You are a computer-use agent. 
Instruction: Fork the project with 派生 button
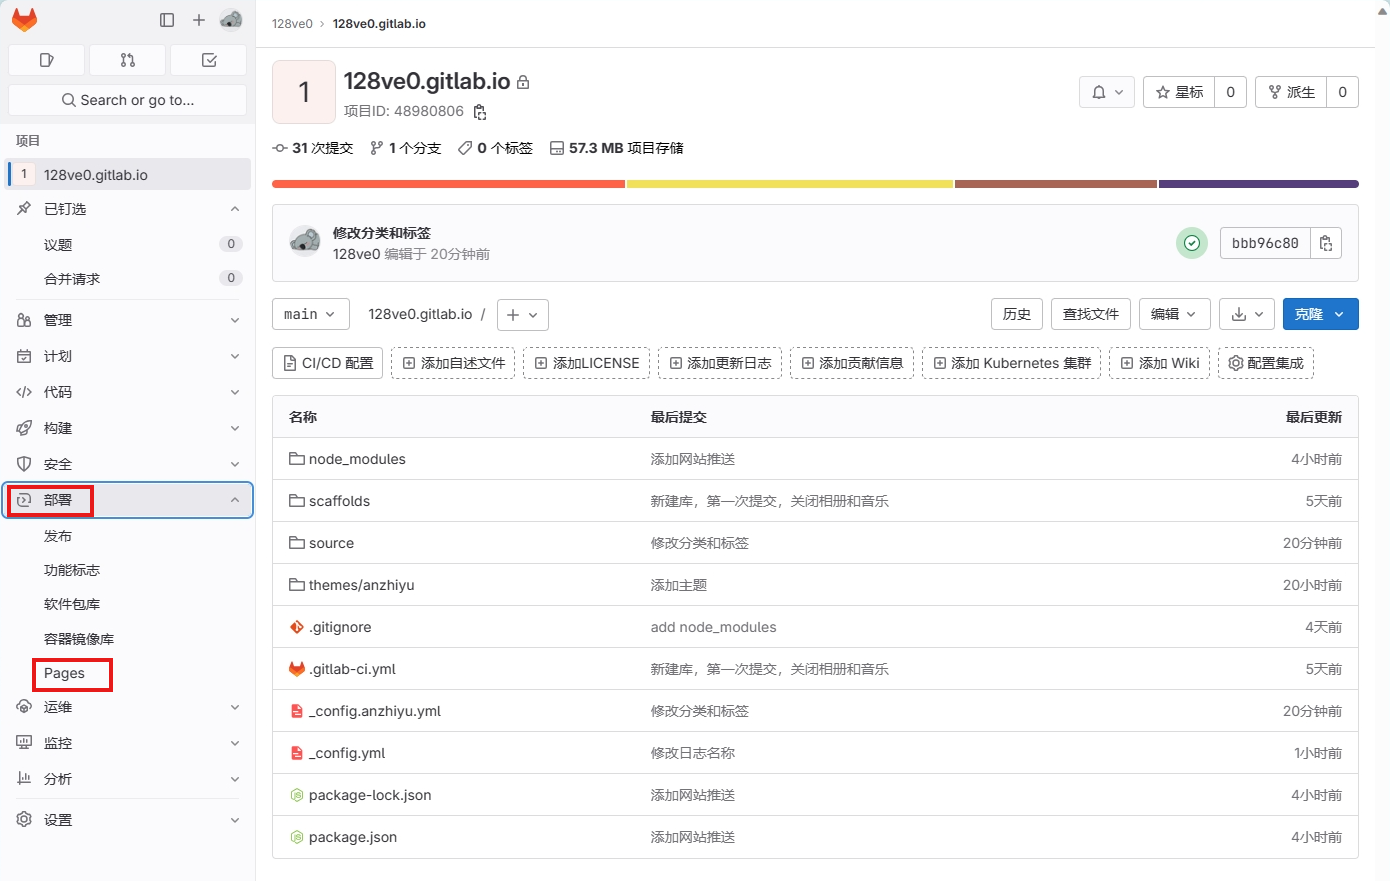click(1291, 92)
